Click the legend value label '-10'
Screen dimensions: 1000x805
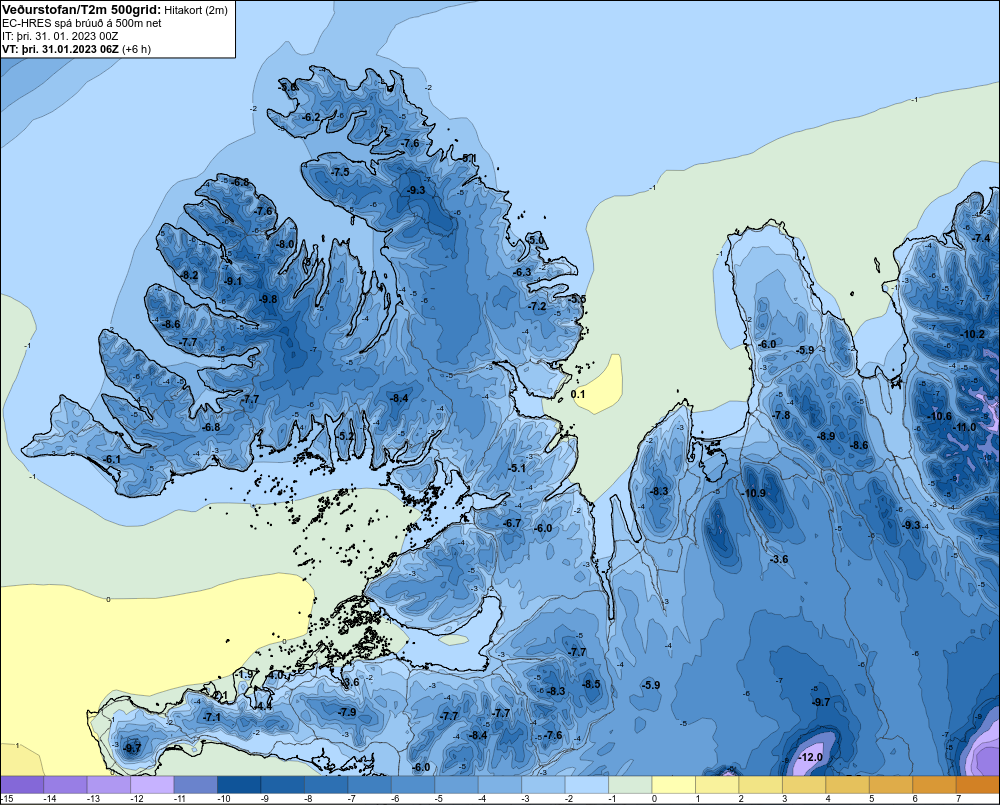pos(223,799)
